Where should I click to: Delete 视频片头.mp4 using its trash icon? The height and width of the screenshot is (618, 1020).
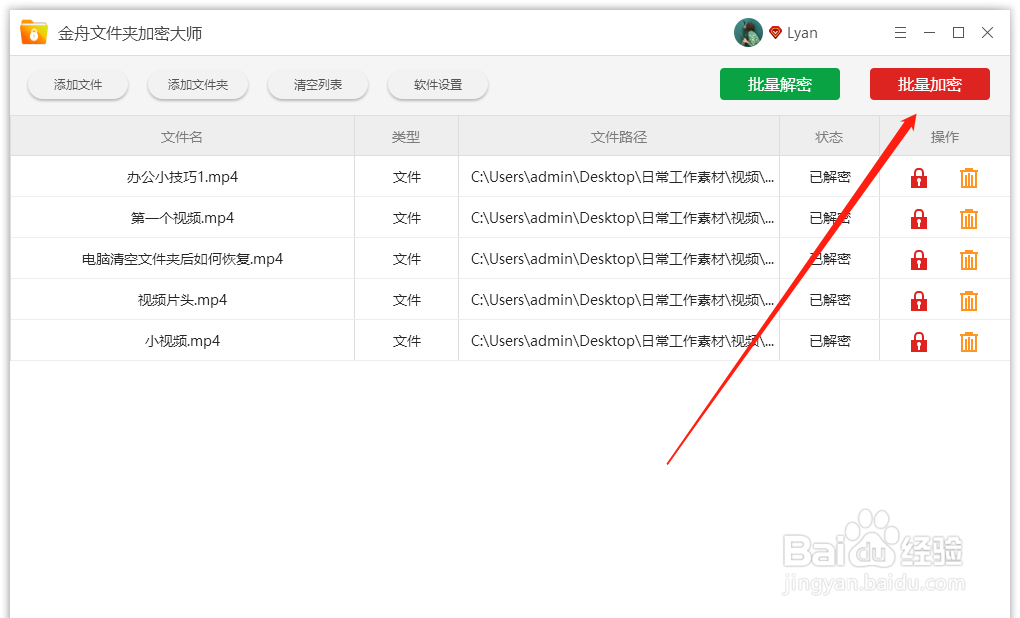tap(969, 300)
